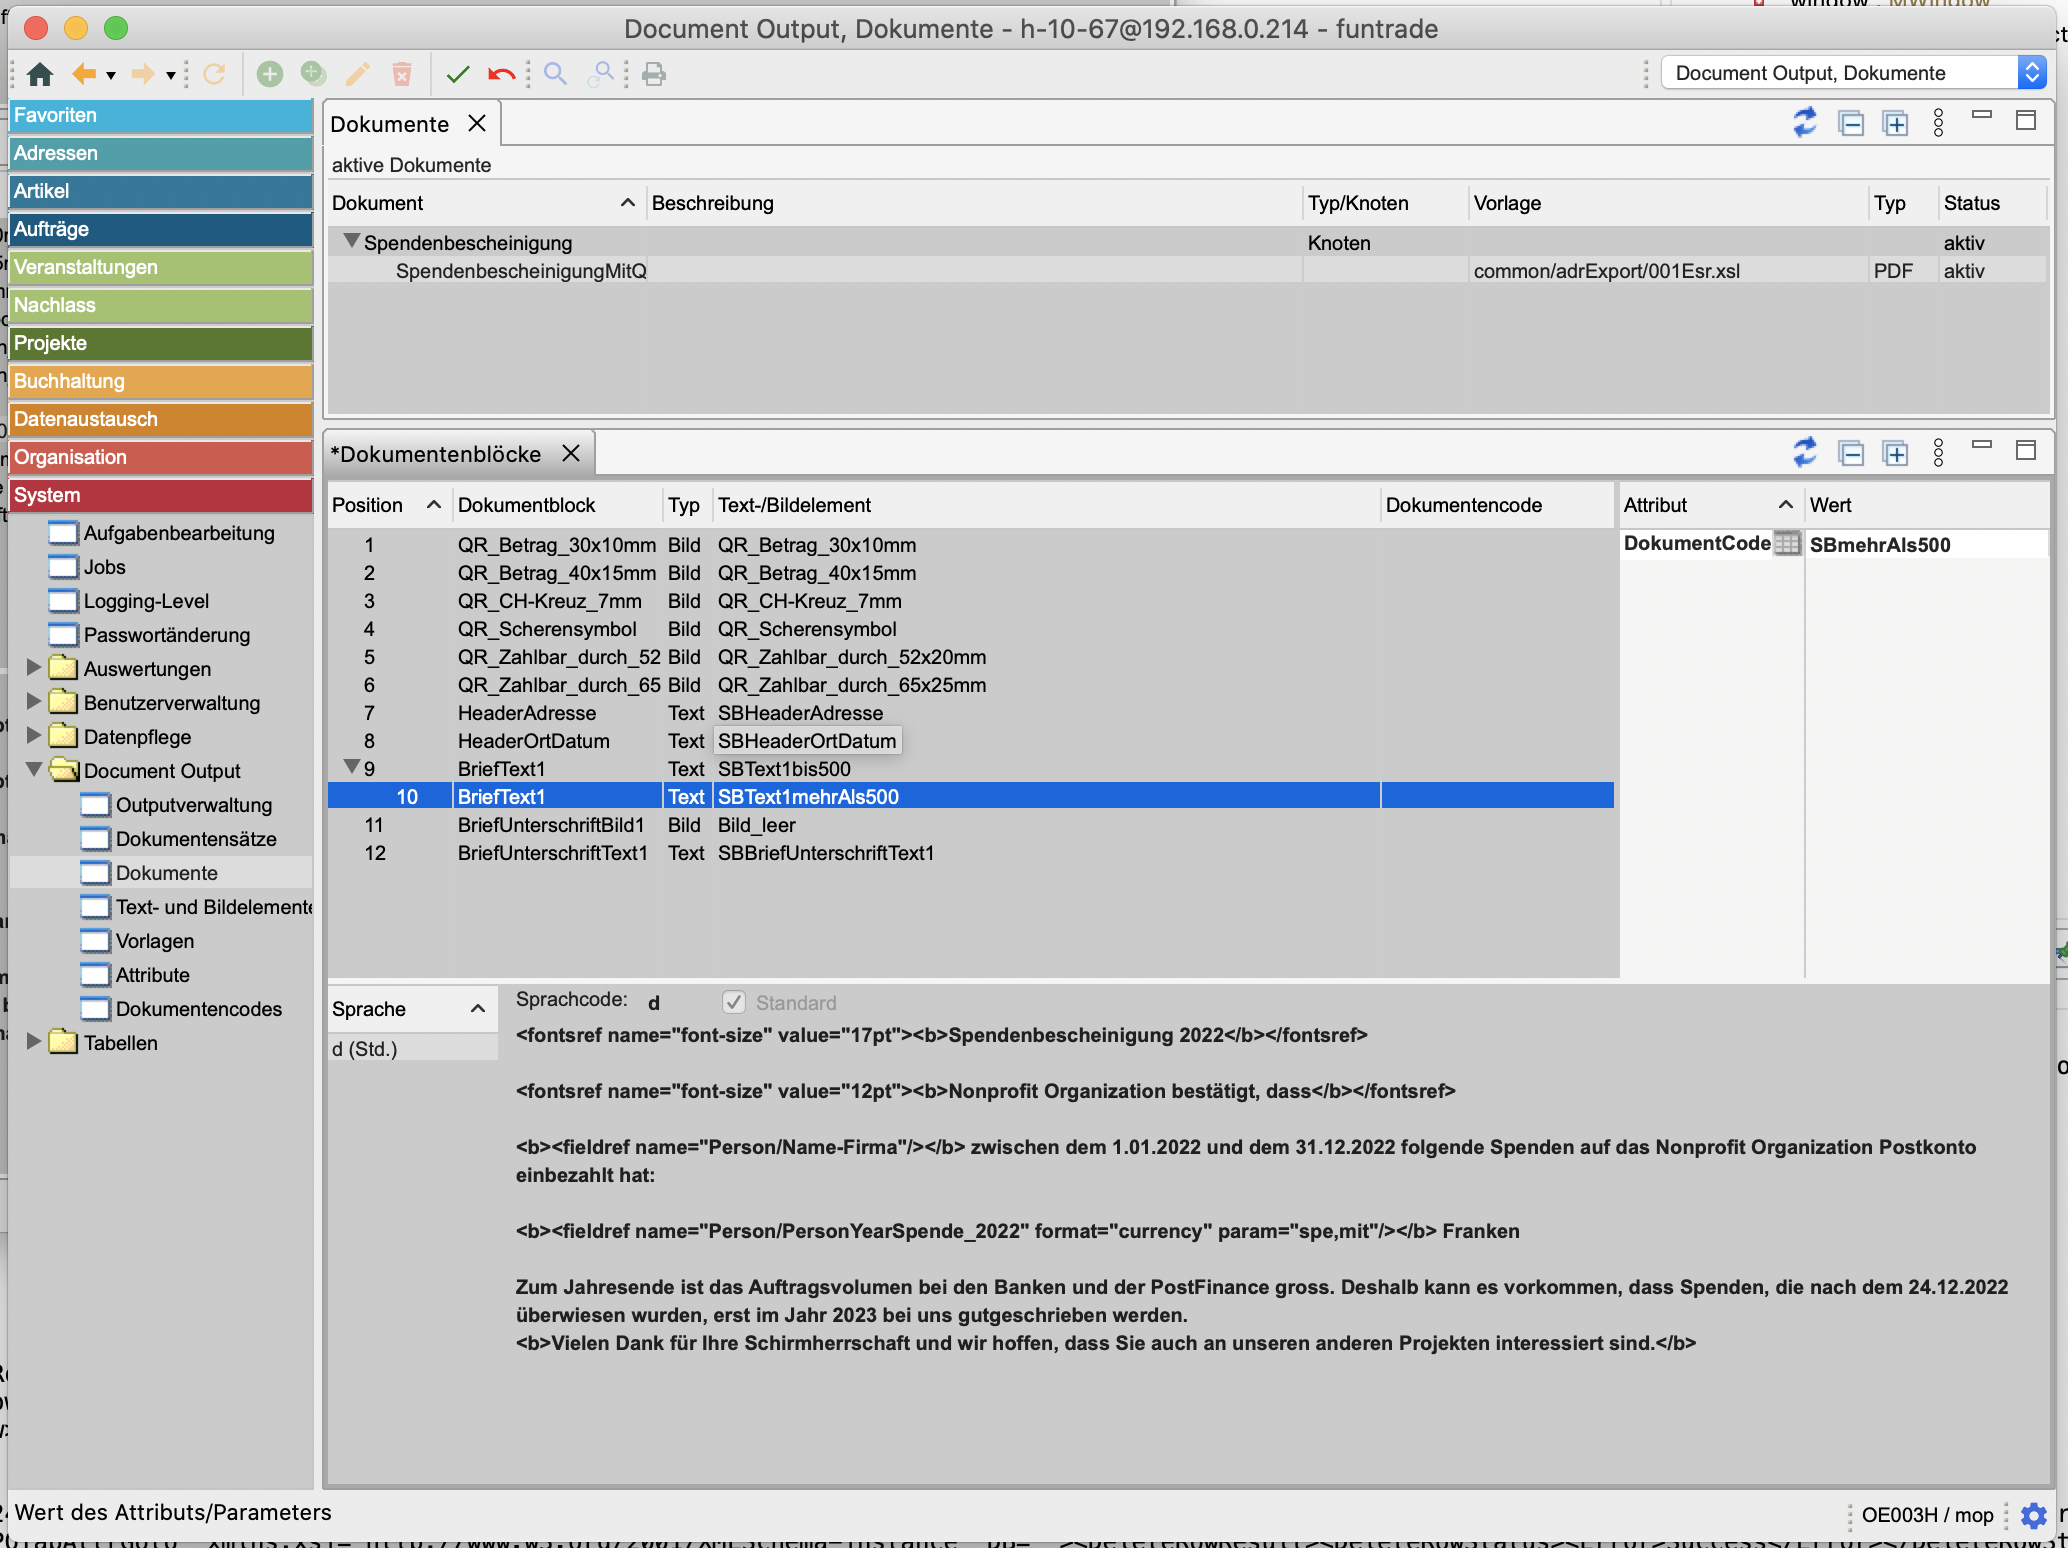Collapse position 9 BriefText1 row
Screen dimensions: 2068x1548
pos(351,767)
